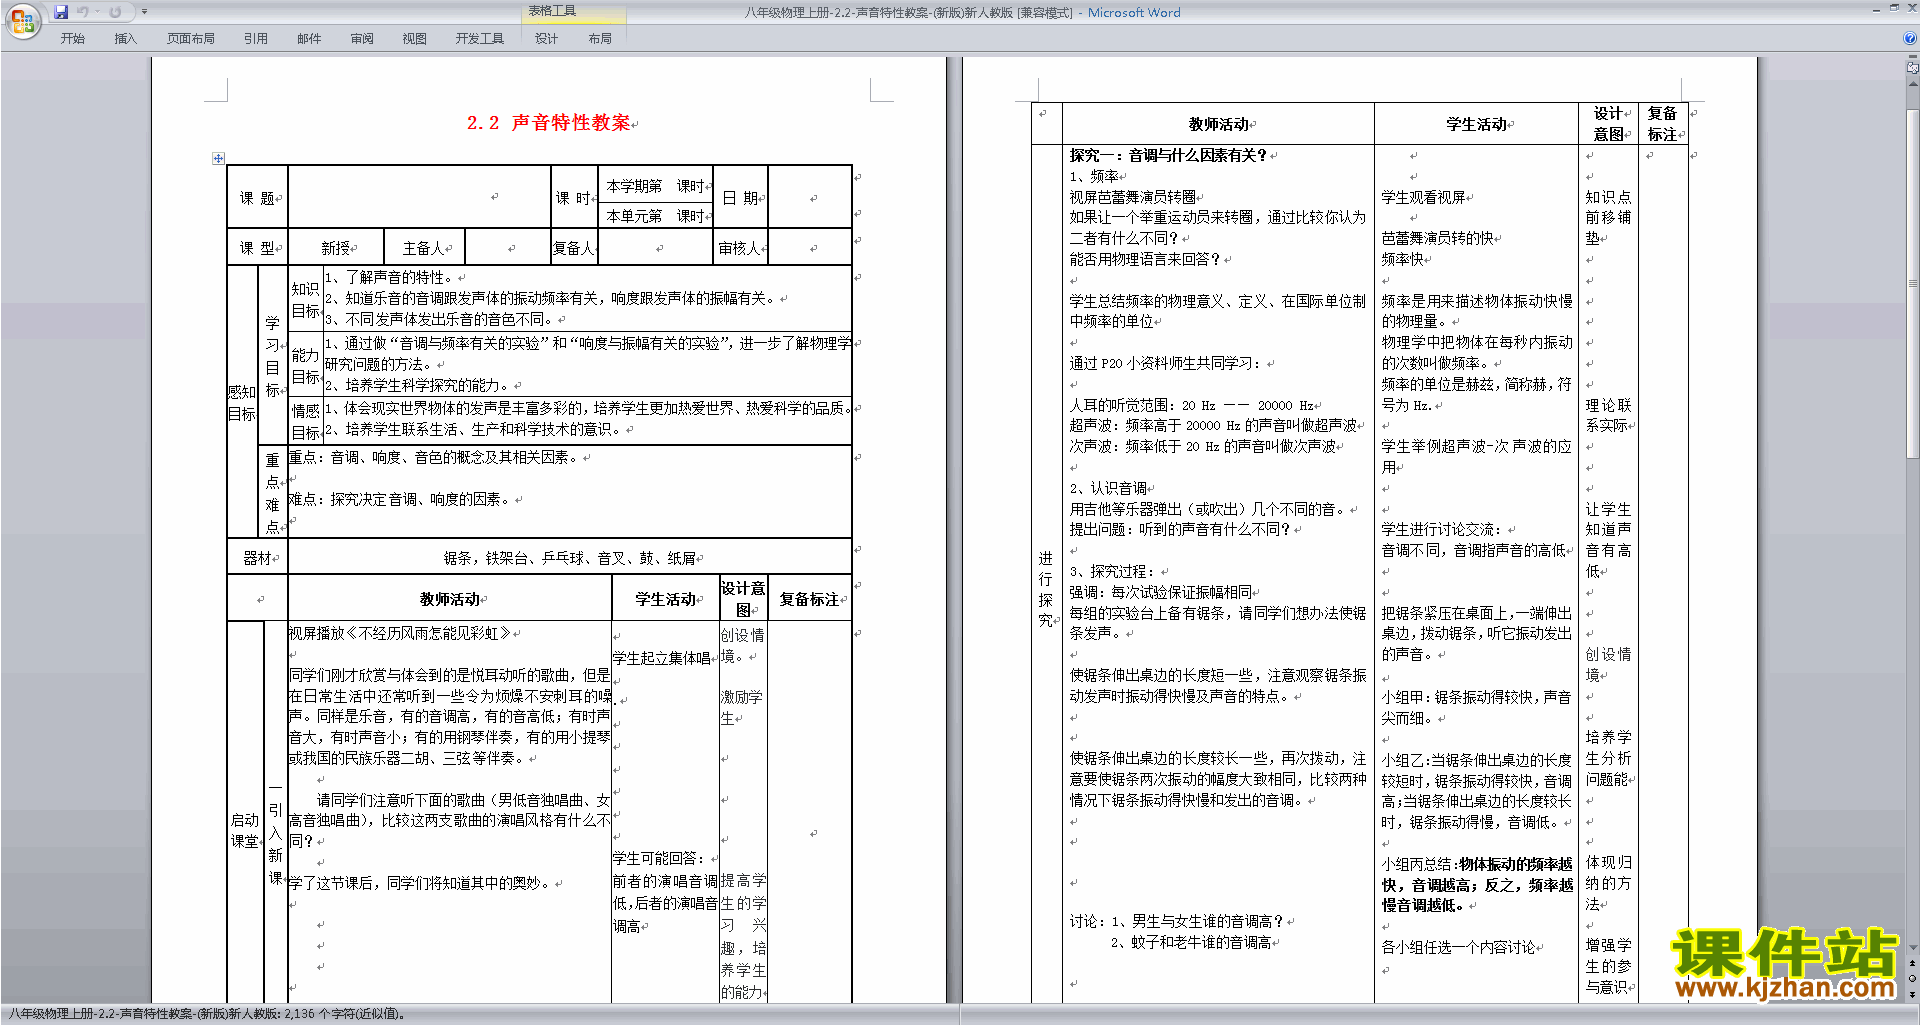Viewport: 1920px width, 1025px height.
Task: Click the 日 期 table cell
Action: pos(740,198)
